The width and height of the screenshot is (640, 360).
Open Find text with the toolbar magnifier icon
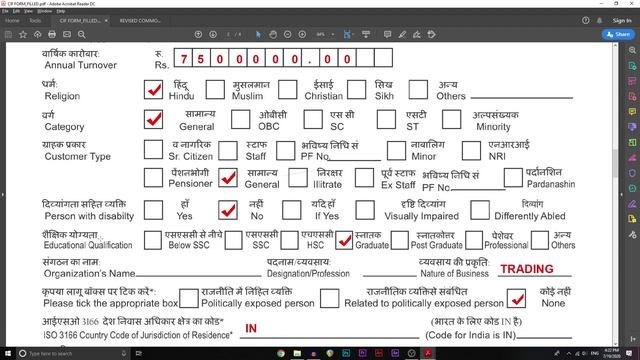[82, 35]
